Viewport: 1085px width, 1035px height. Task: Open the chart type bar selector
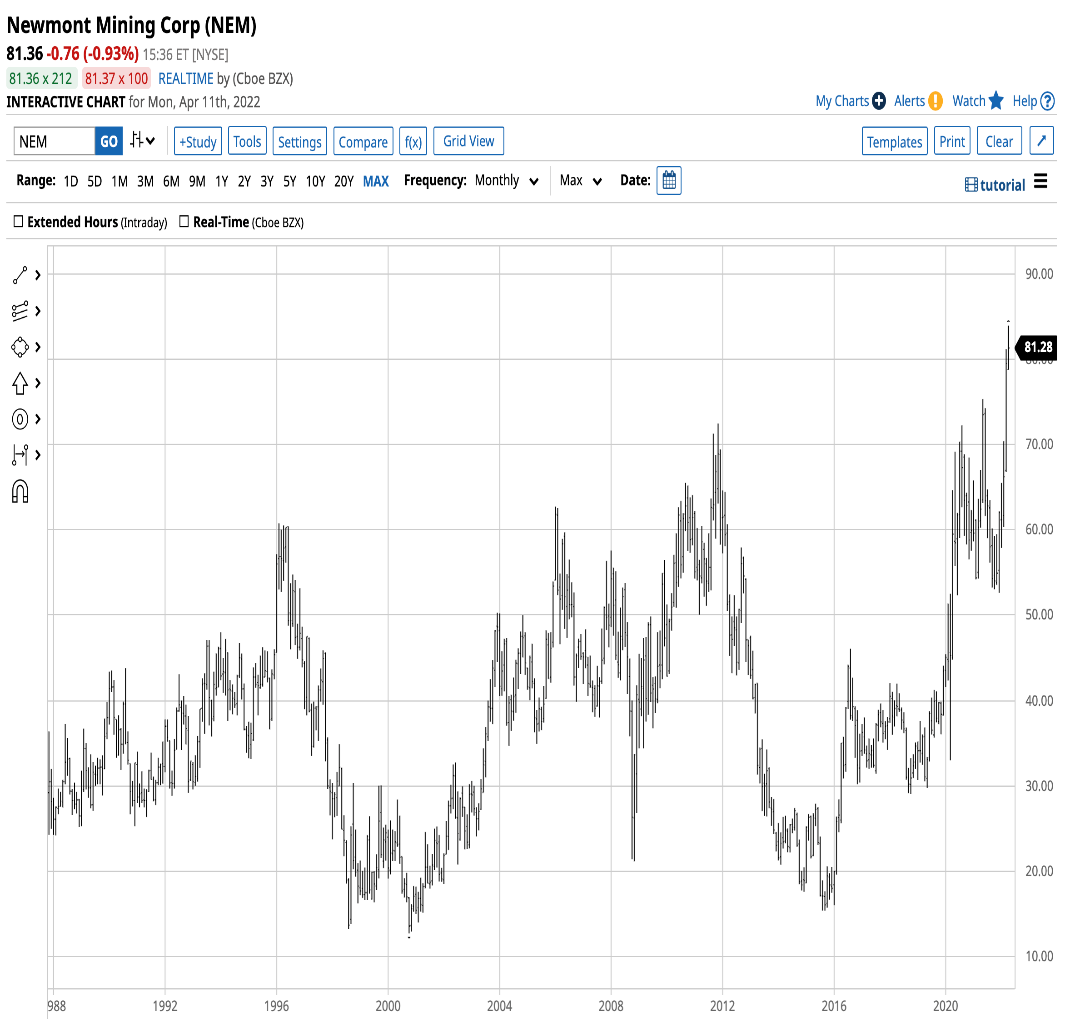(x=143, y=140)
